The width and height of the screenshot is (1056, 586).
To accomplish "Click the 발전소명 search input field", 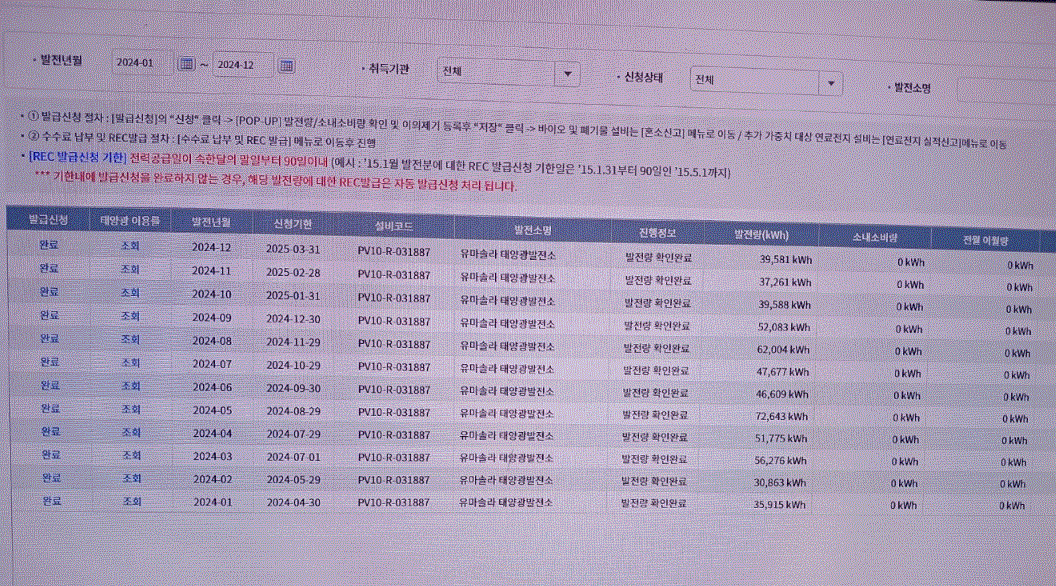I will 1006,91.
